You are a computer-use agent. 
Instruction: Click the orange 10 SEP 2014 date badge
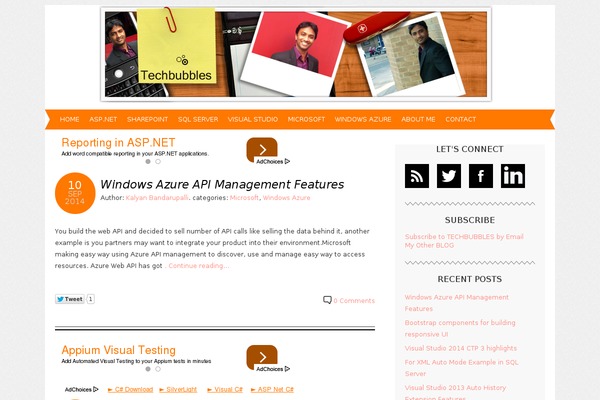click(x=75, y=193)
